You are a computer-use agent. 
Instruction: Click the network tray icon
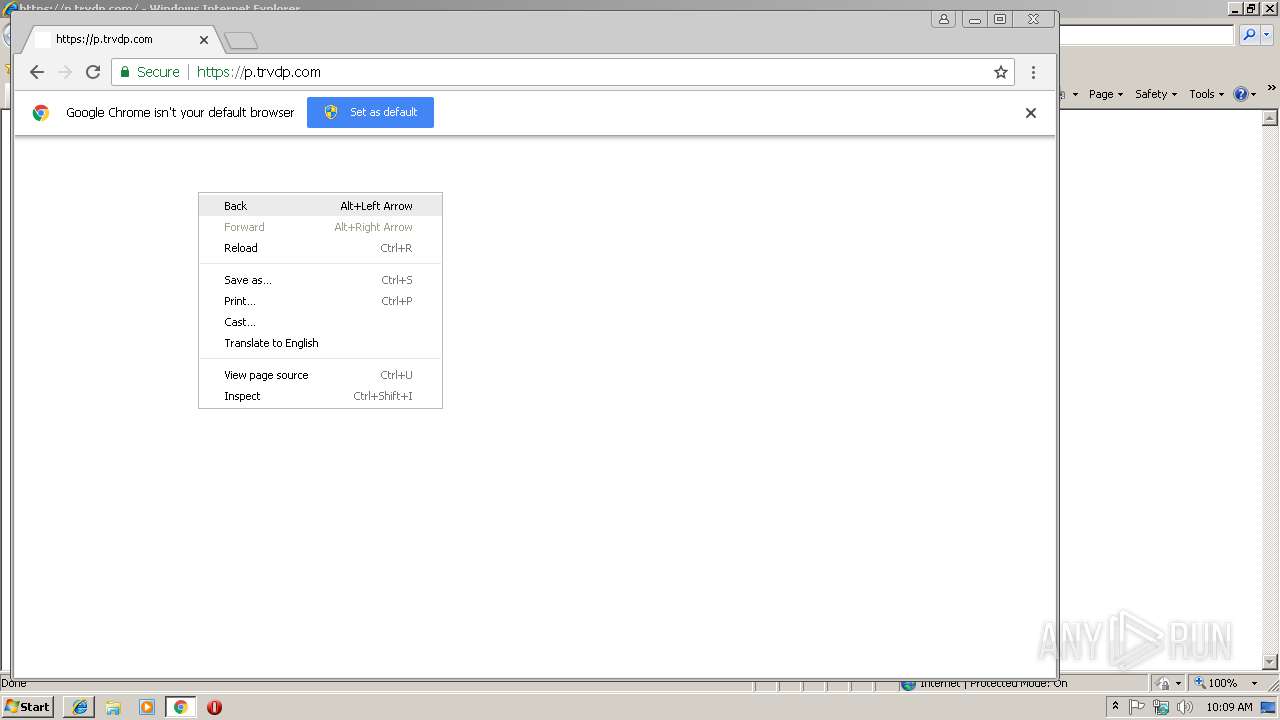1161,707
